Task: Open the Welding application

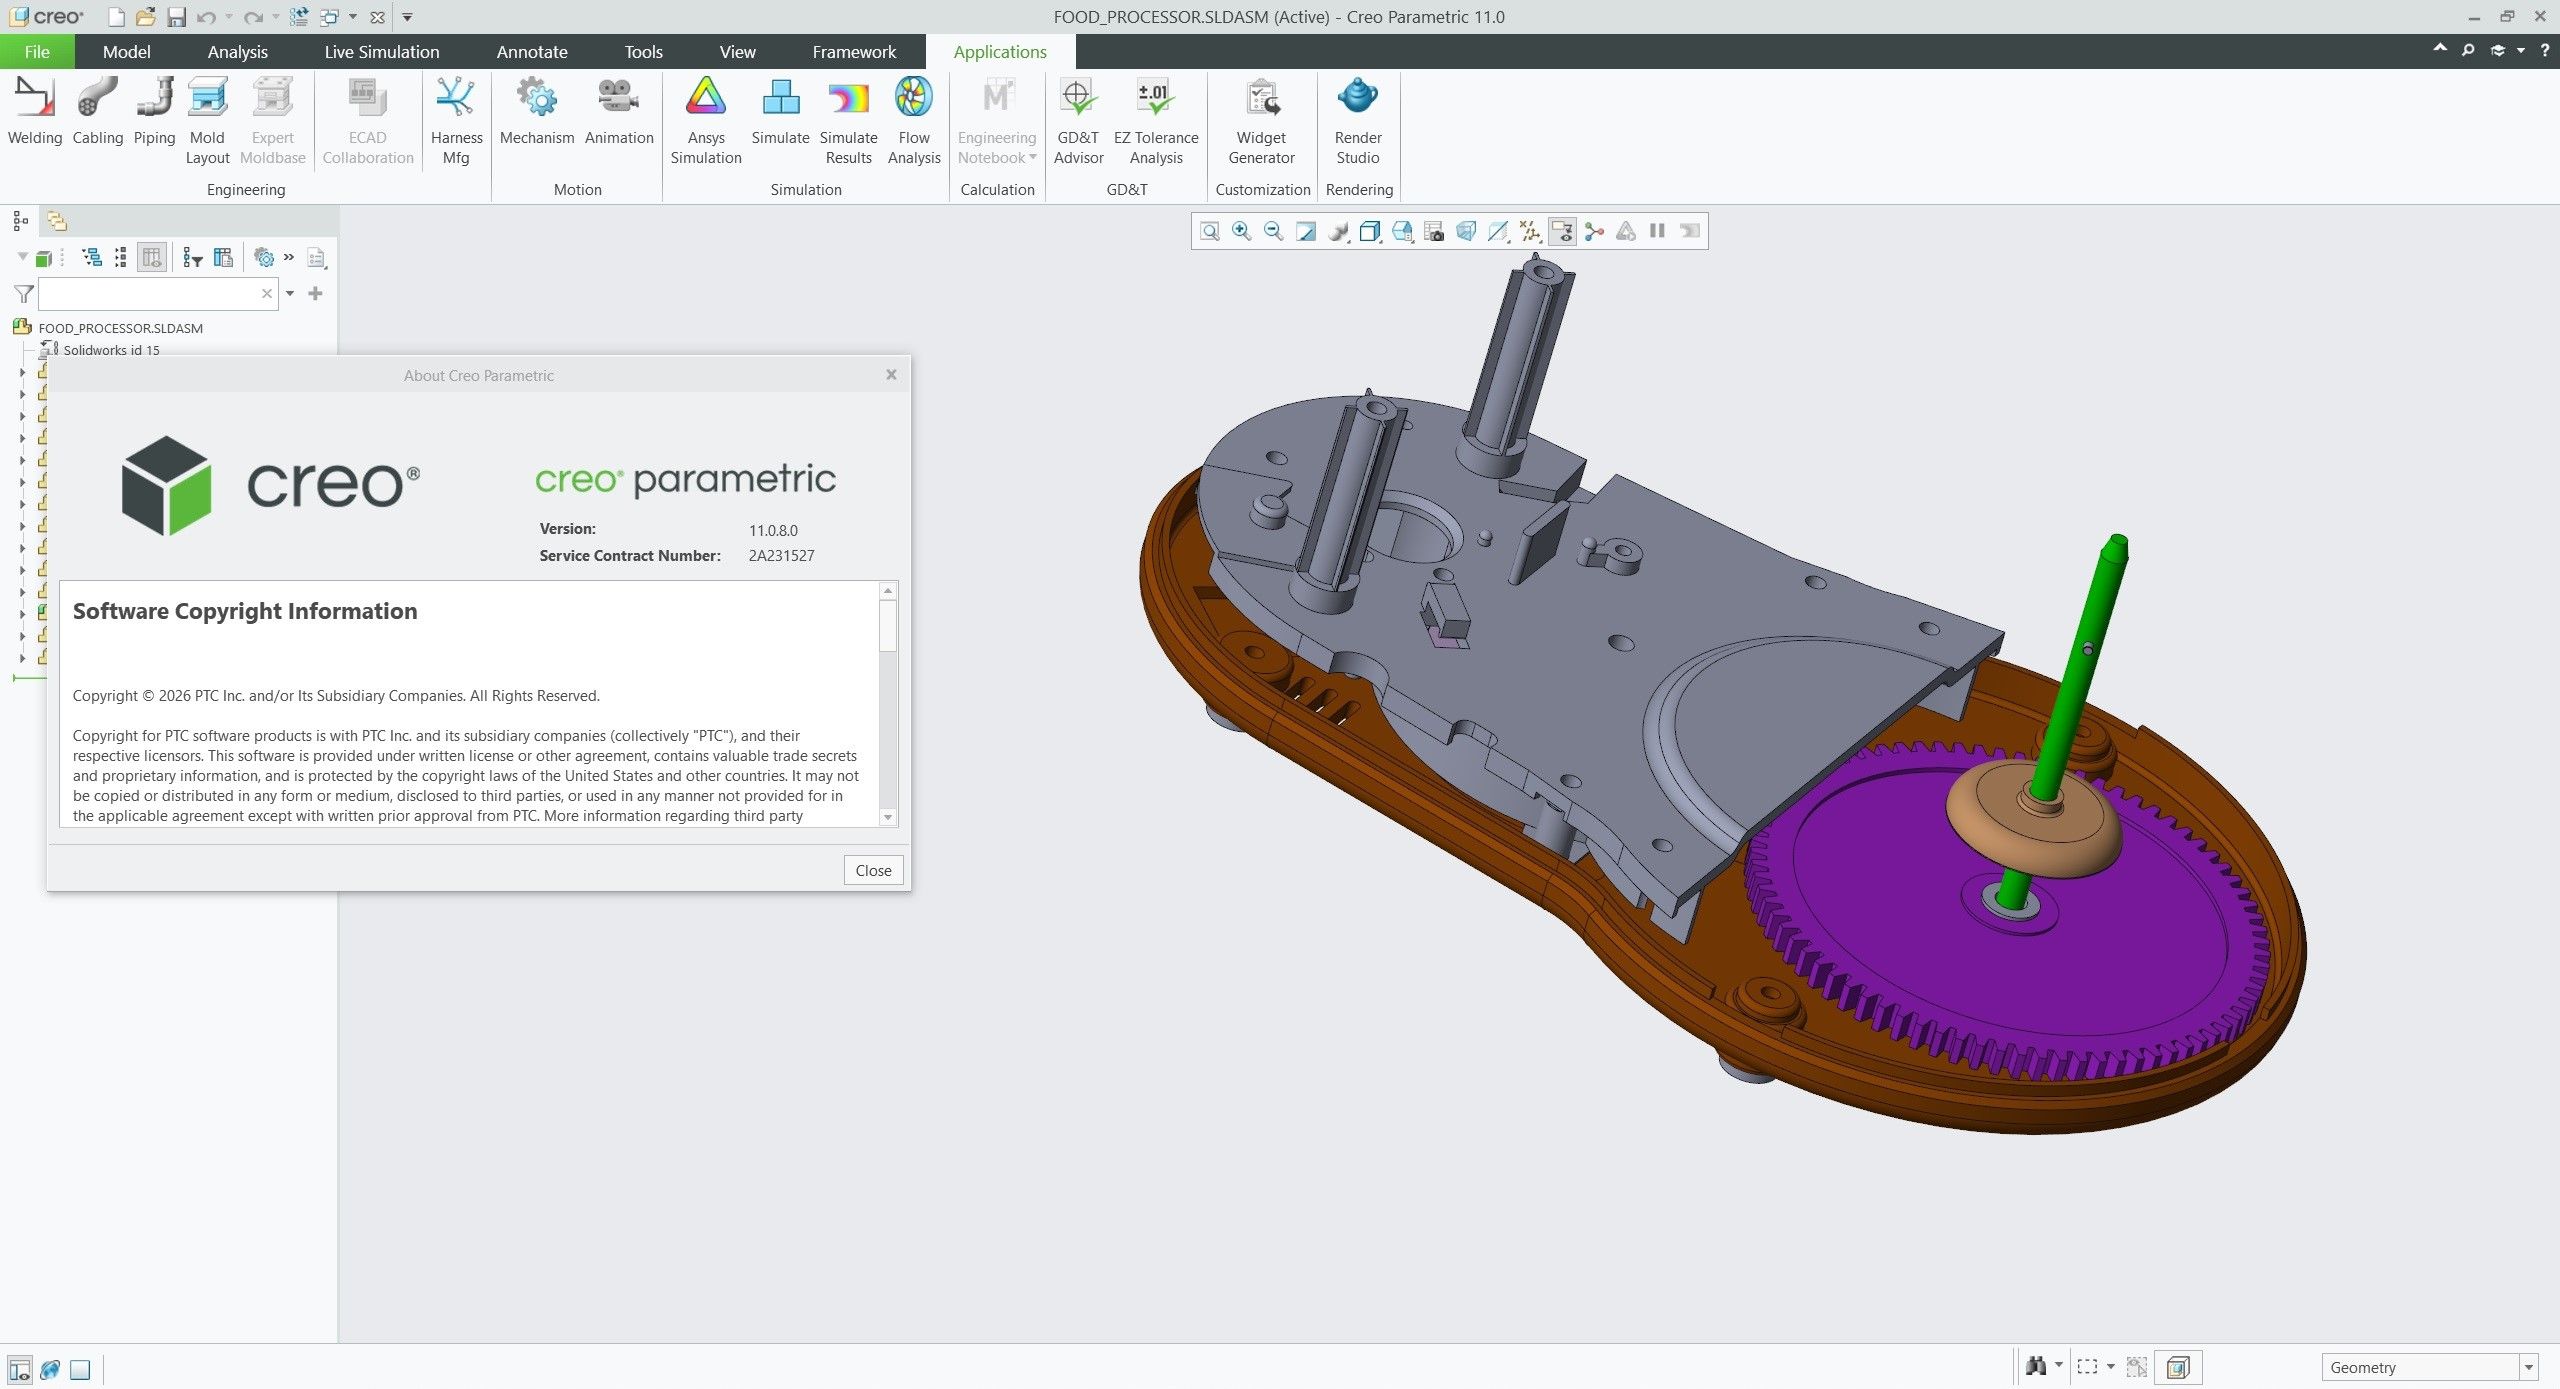Action: (35, 112)
